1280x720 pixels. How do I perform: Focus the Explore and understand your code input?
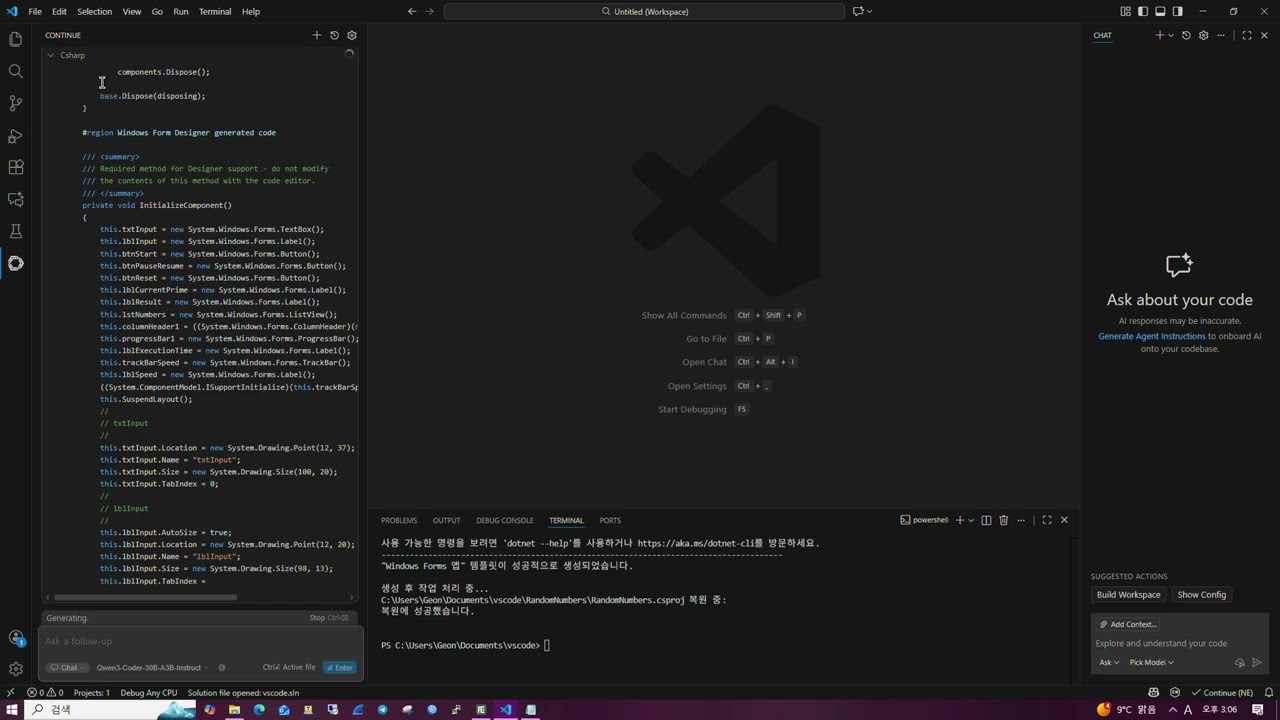1180,643
